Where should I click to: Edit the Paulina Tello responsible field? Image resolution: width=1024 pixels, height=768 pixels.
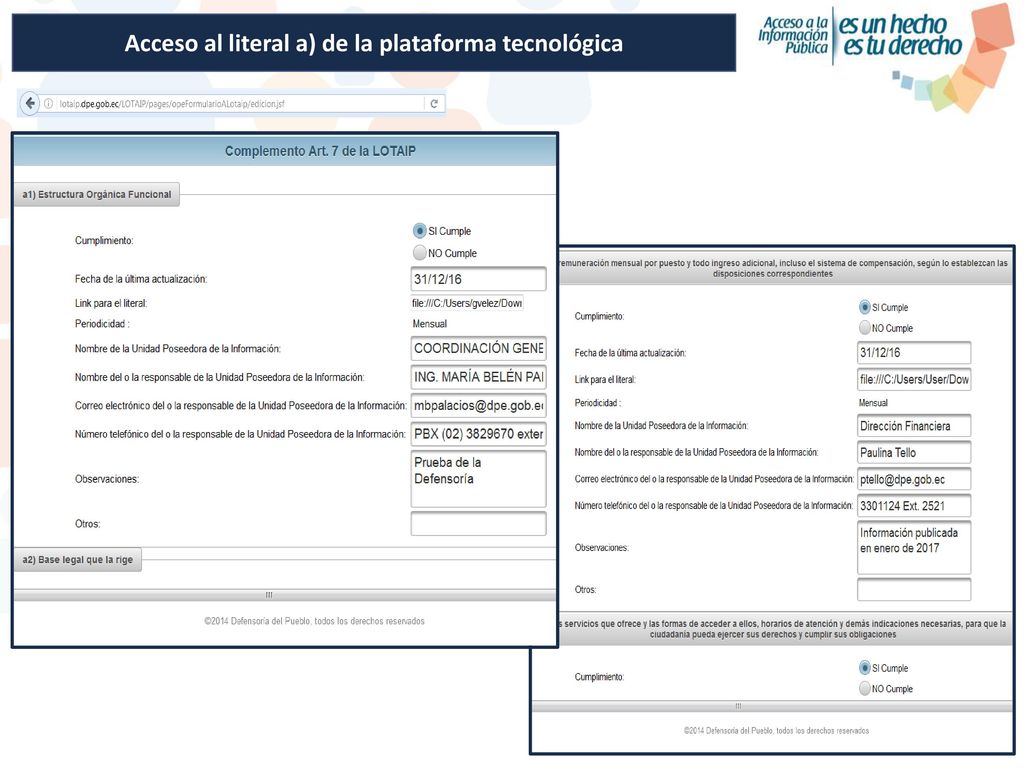[x=914, y=453]
